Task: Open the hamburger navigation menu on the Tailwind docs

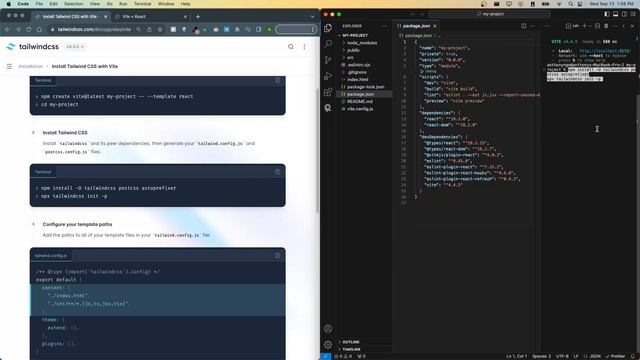Action: tap(9, 66)
